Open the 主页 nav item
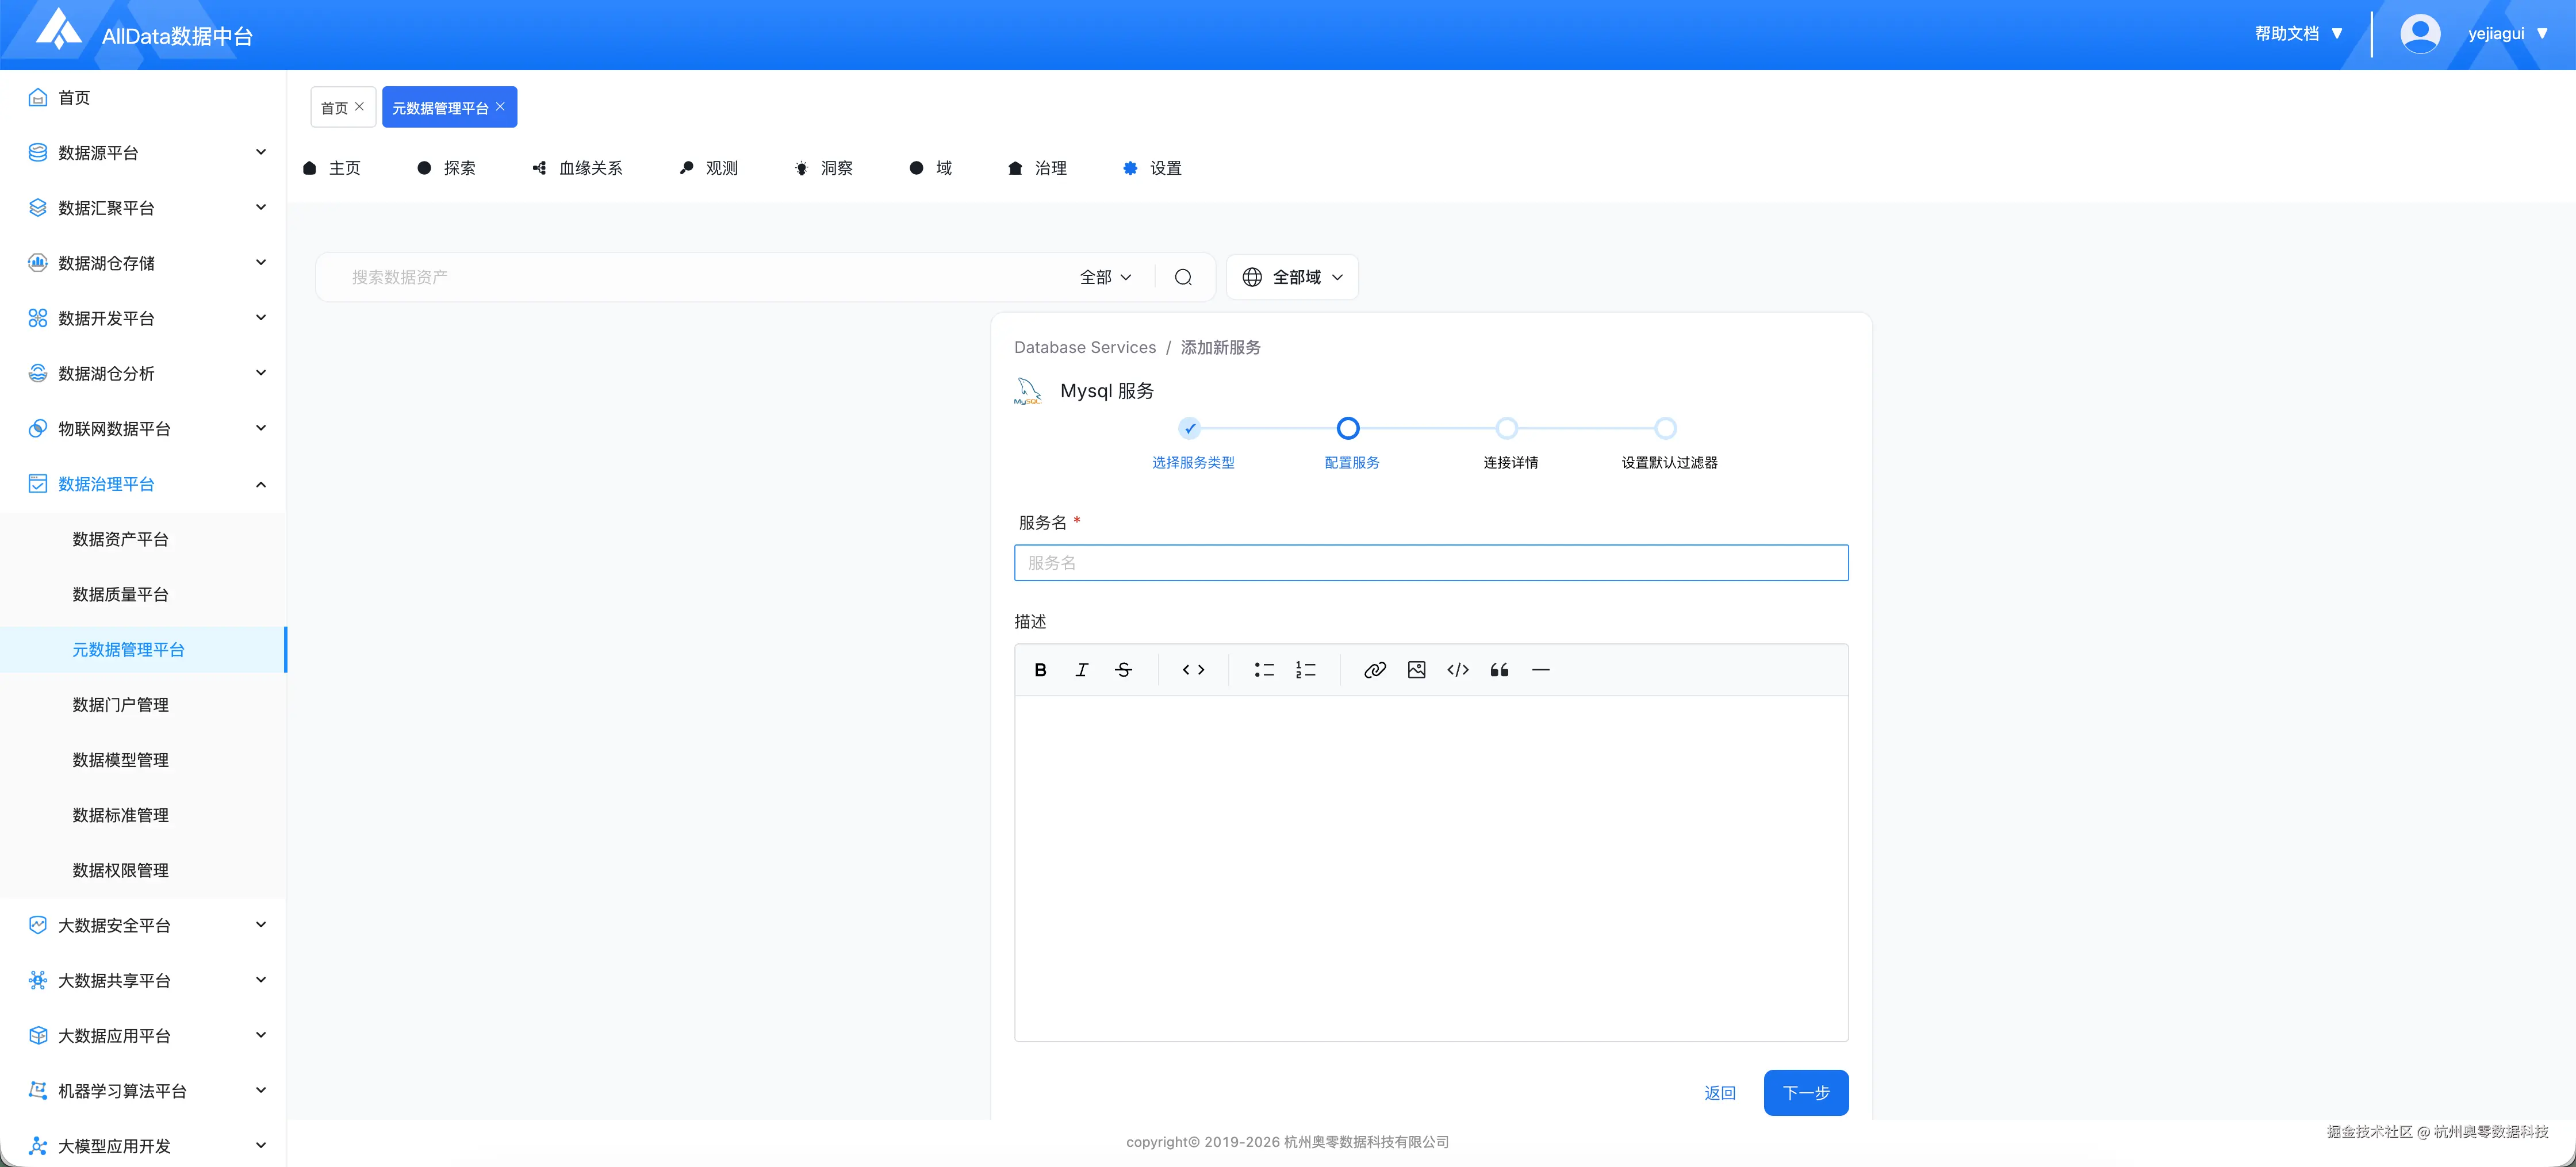The width and height of the screenshot is (2576, 1167). 332,168
